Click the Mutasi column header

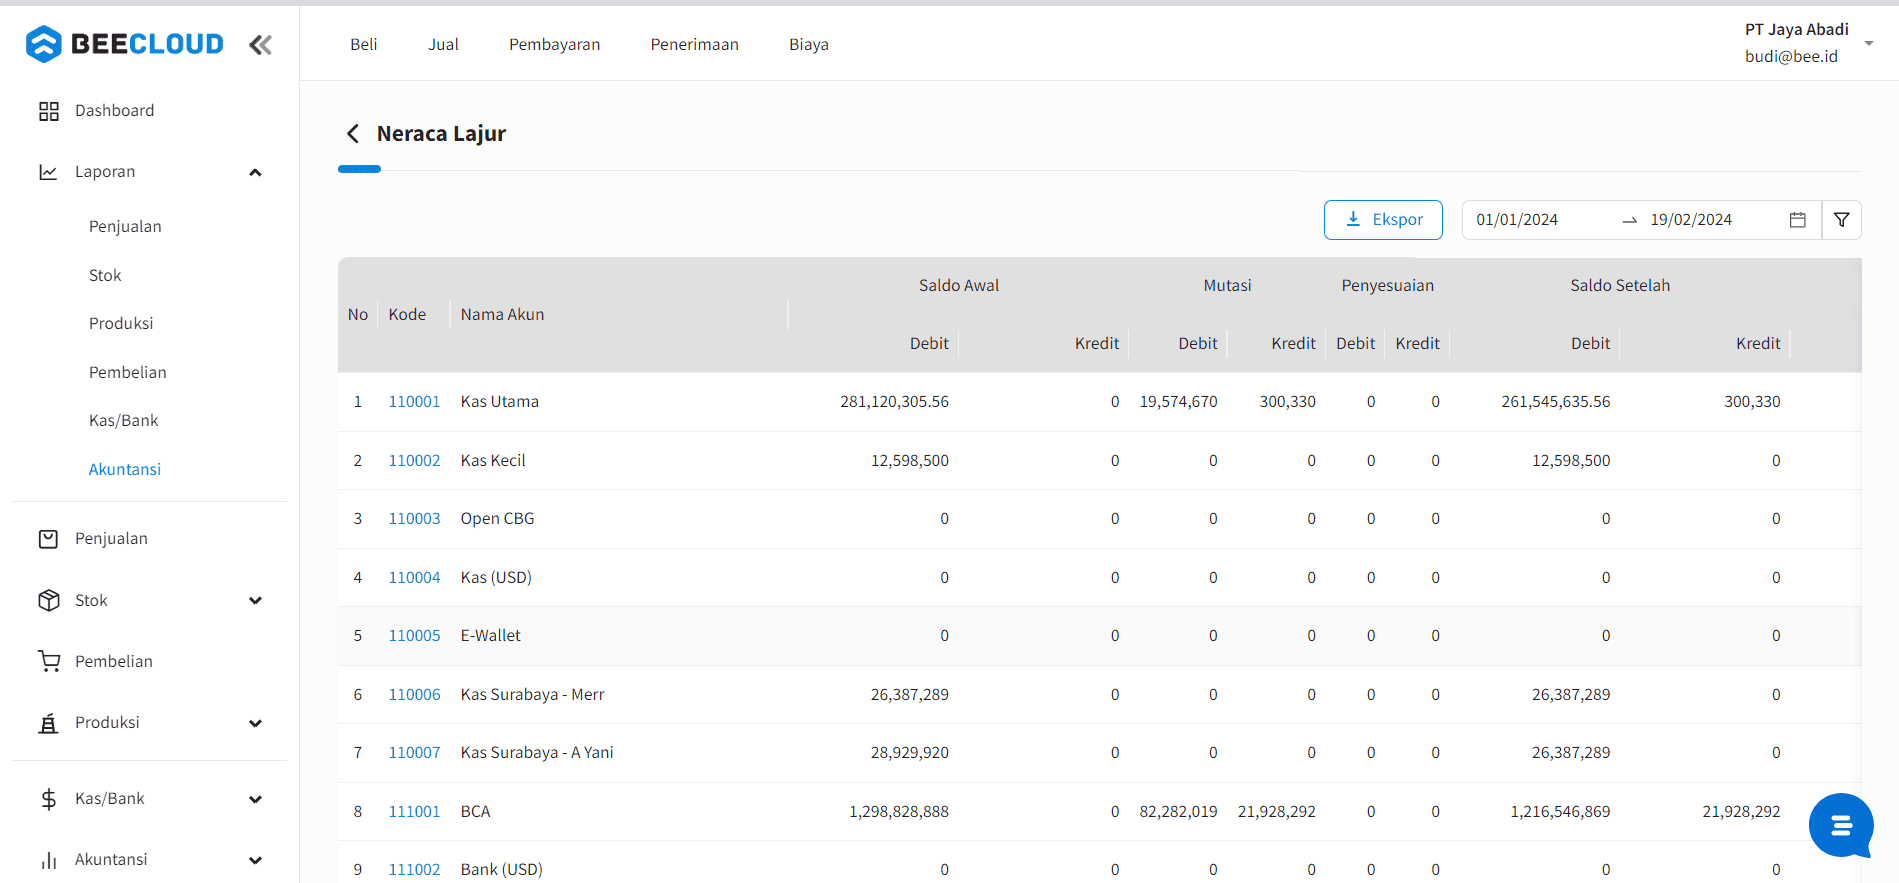1227,285
